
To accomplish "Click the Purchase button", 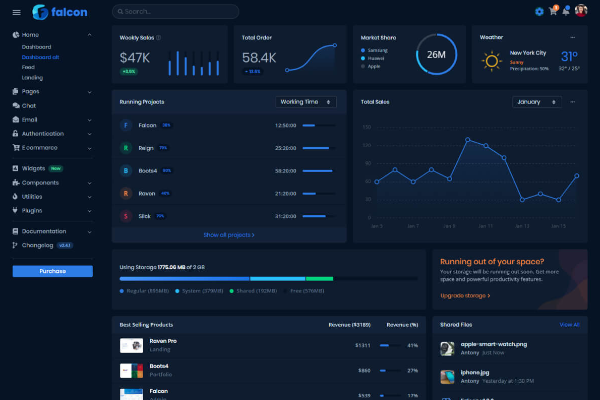I will pos(52,271).
